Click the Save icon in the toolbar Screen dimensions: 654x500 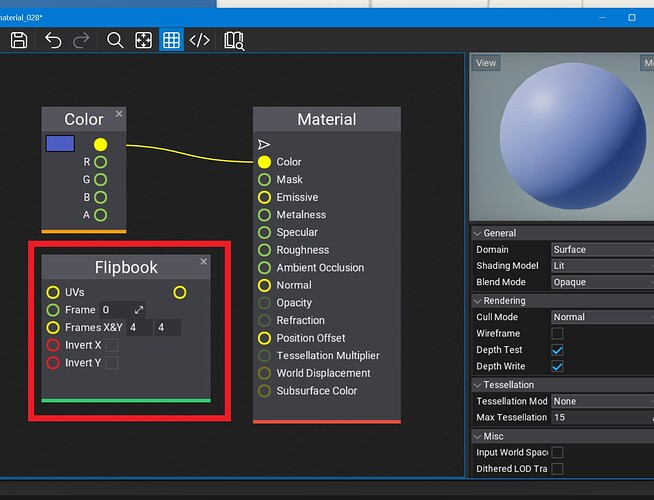point(19,40)
